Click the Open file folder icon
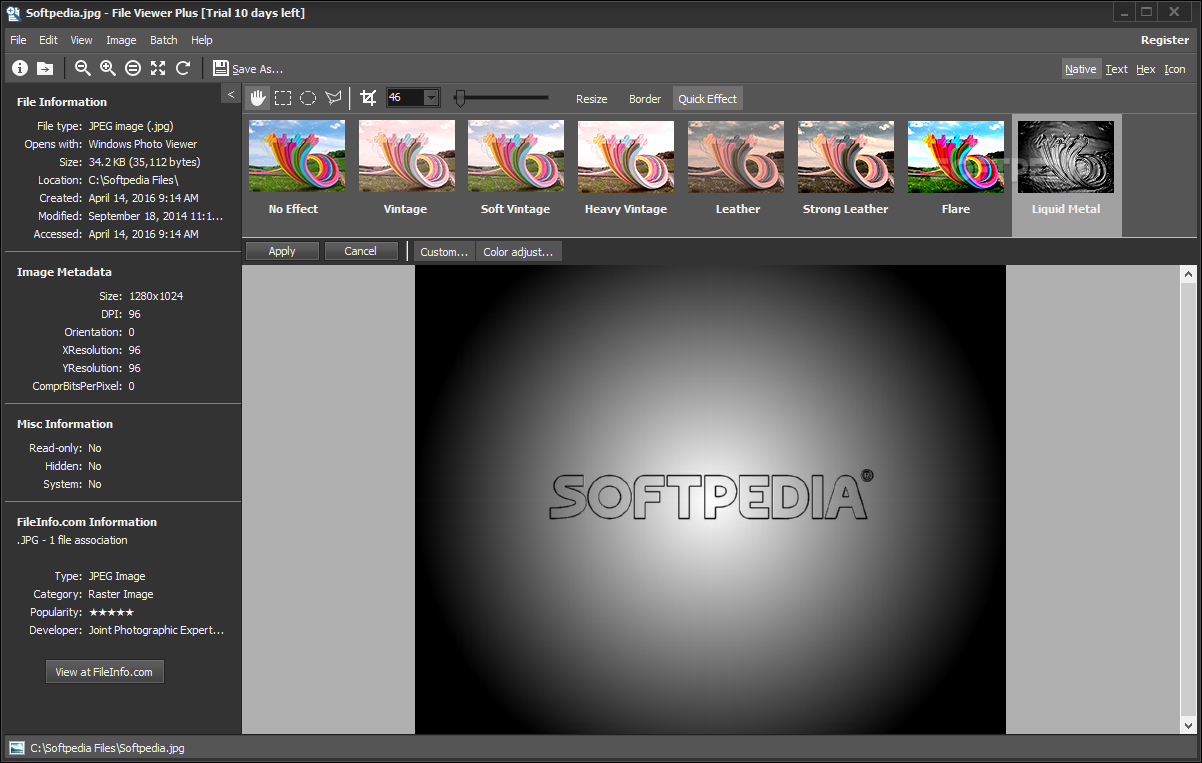The image size is (1202, 763). tap(45, 68)
